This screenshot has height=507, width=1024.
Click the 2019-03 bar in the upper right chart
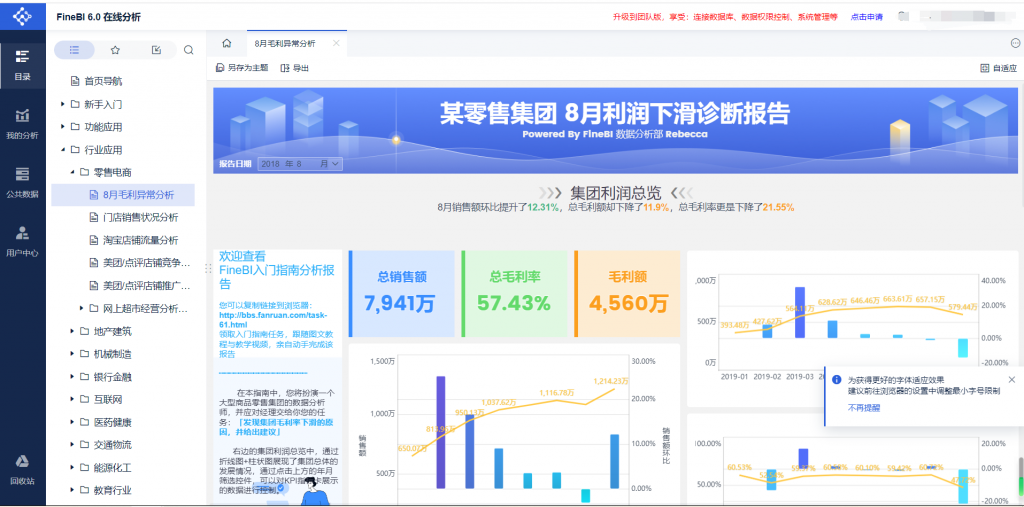[x=800, y=312]
